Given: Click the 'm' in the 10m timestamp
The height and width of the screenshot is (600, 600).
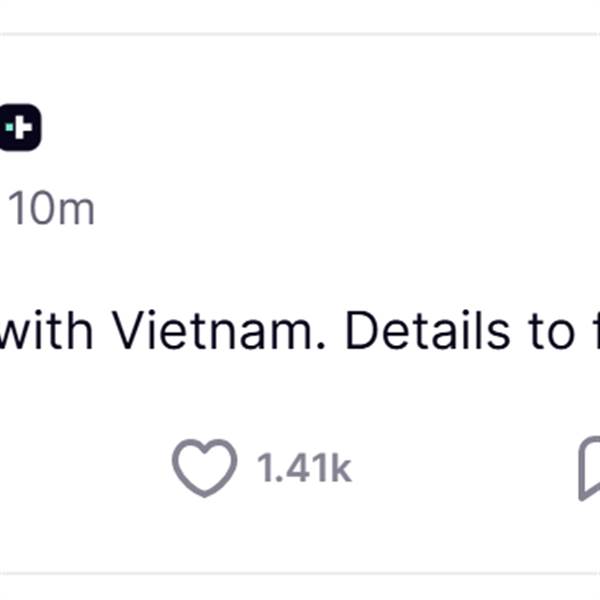Looking at the screenshot, I should [x=76, y=211].
